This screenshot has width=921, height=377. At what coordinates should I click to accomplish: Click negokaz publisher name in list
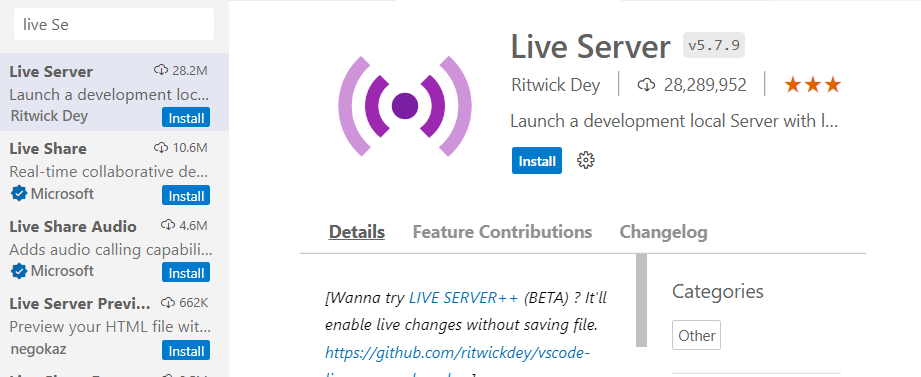click(x=38, y=349)
